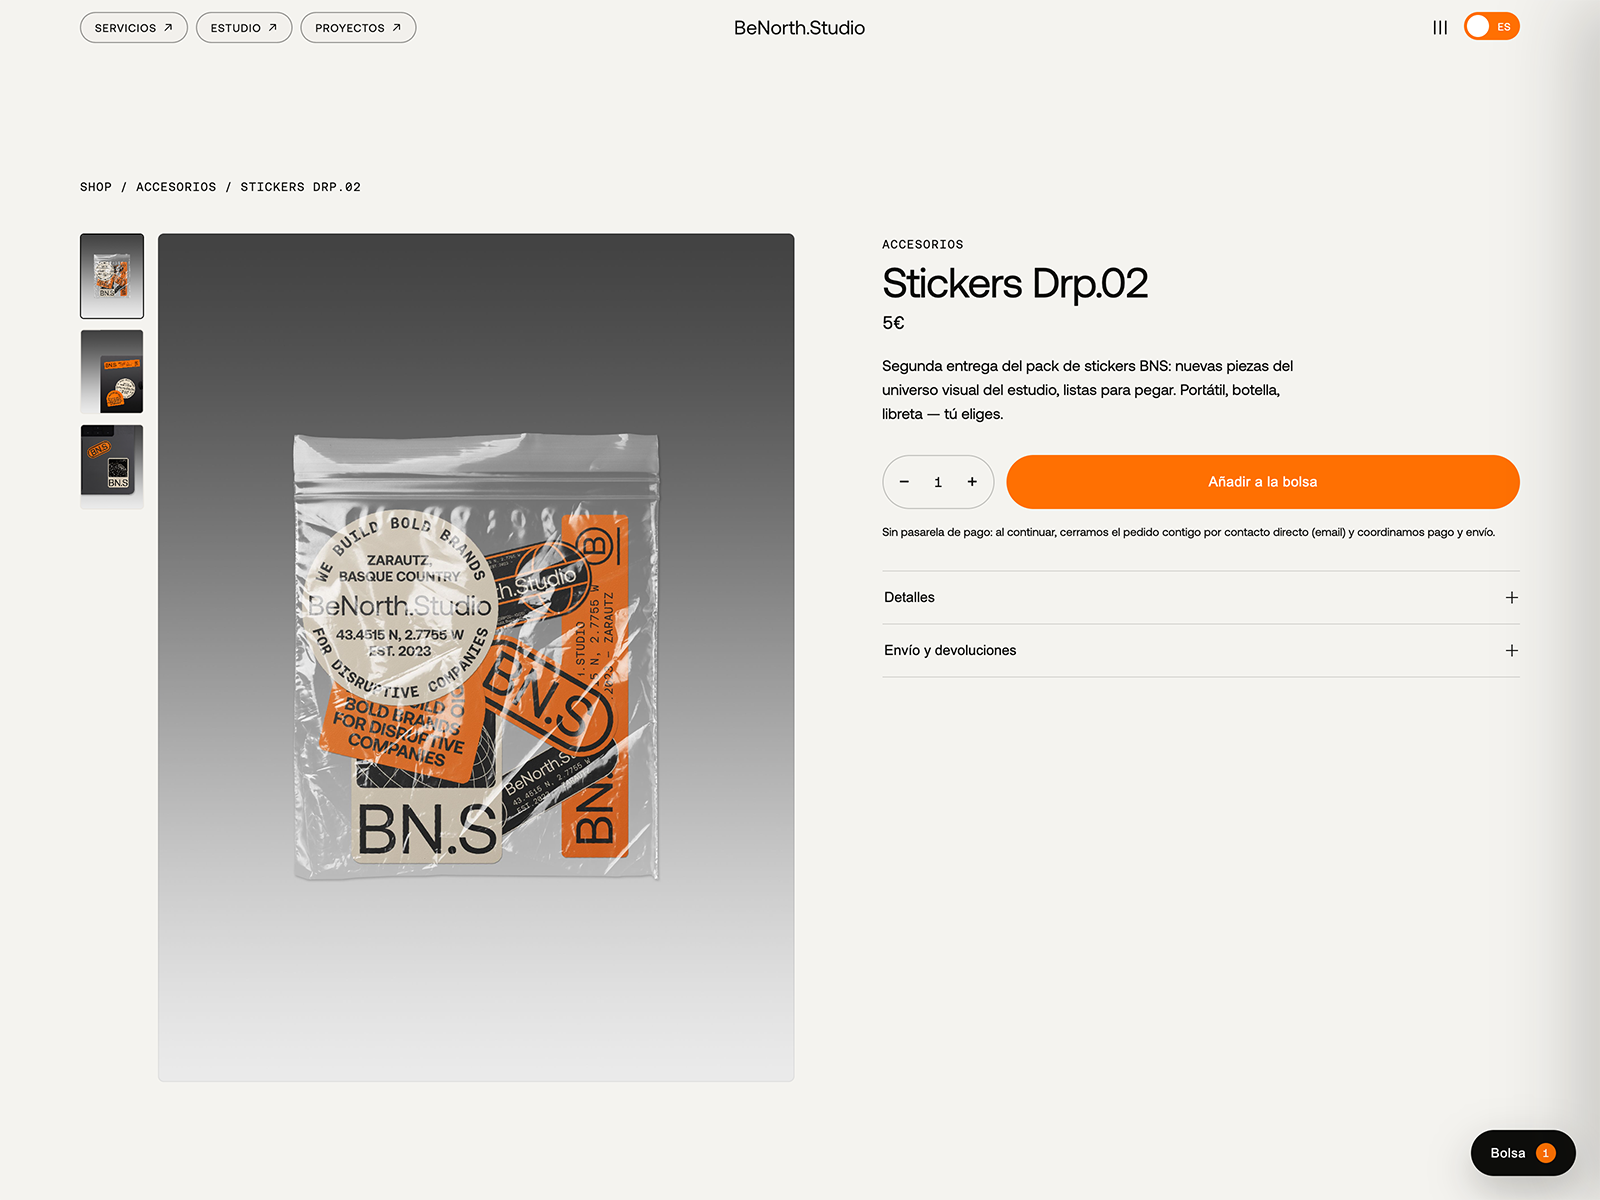The height and width of the screenshot is (1200, 1600).
Task: Select the second product thumbnail
Action: 112,372
